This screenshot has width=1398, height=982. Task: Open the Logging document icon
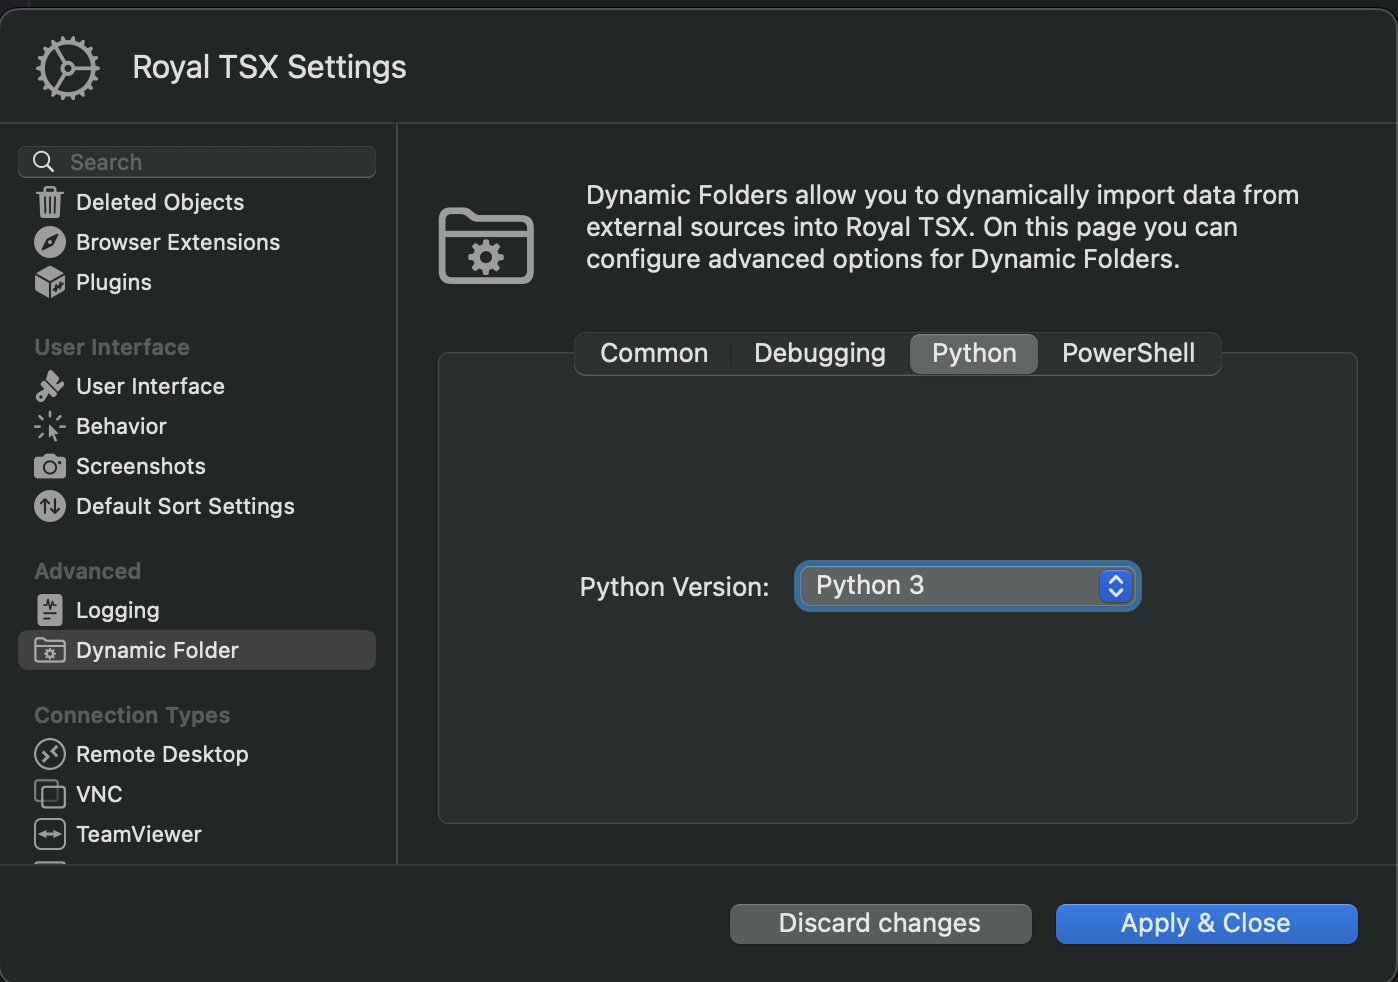click(x=50, y=610)
